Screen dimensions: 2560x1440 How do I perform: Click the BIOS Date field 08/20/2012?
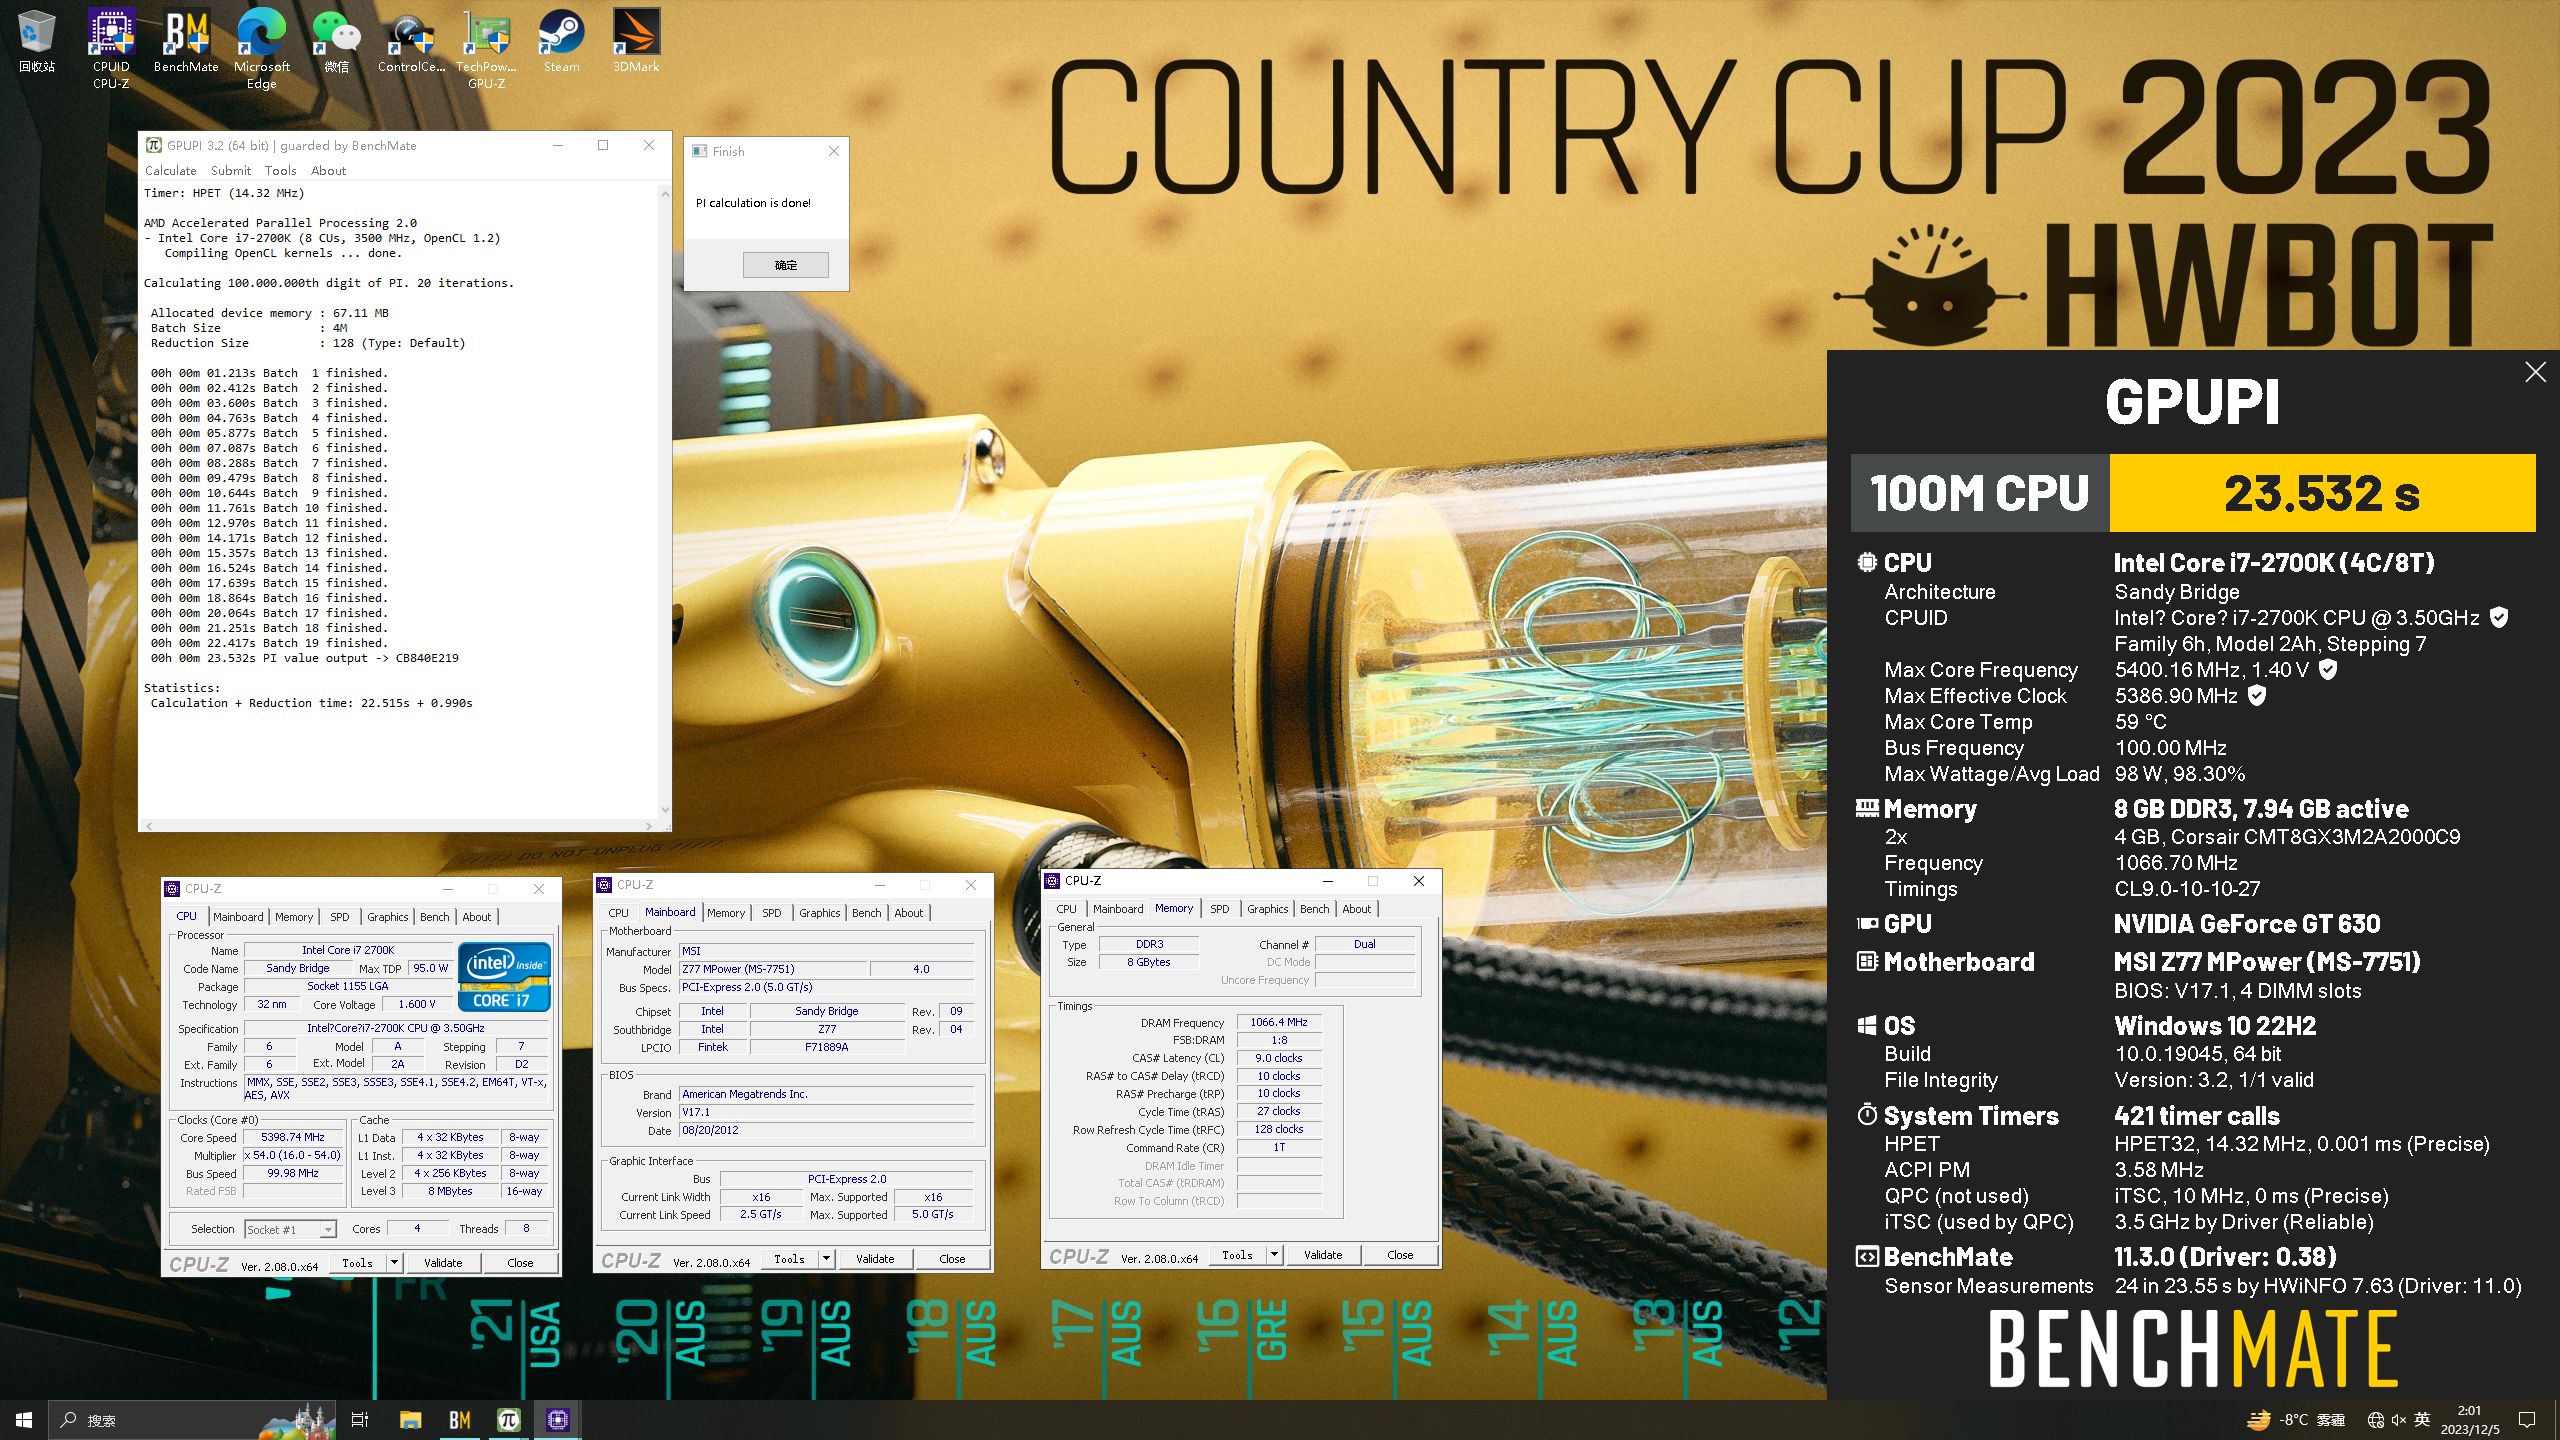point(826,1131)
